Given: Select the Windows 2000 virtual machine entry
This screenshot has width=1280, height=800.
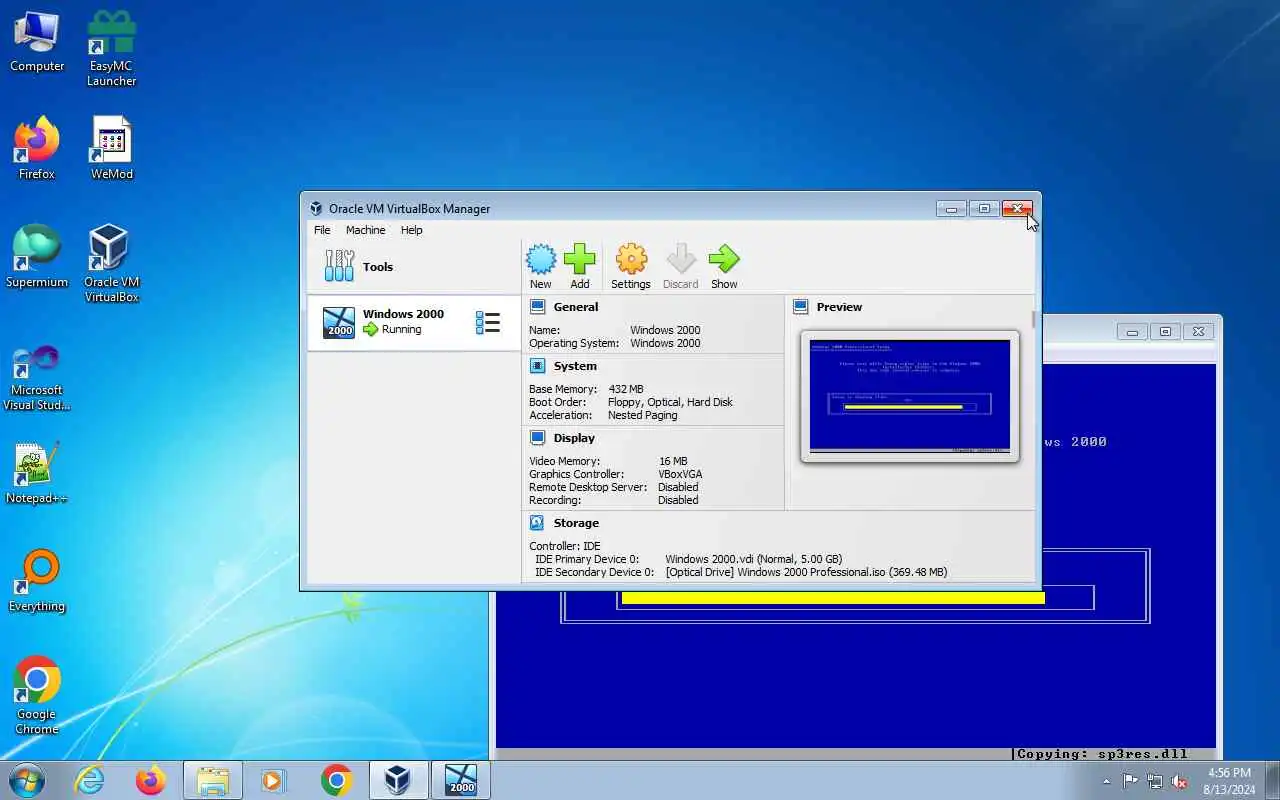Looking at the screenshot, I should pyautogui.click(x=414, y=322).
